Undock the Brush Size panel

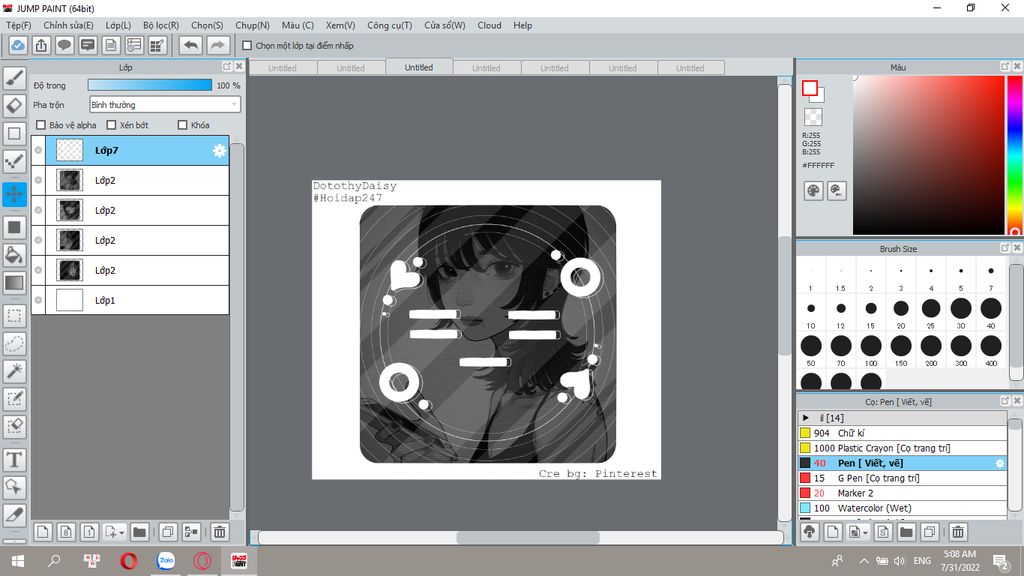(x=1005, y=248)
